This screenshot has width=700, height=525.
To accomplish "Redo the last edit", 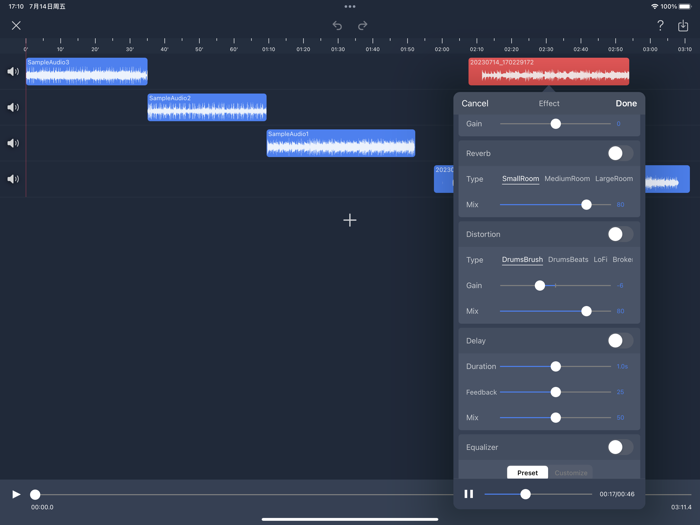I will pyautogui.click(x=362, y=25).
